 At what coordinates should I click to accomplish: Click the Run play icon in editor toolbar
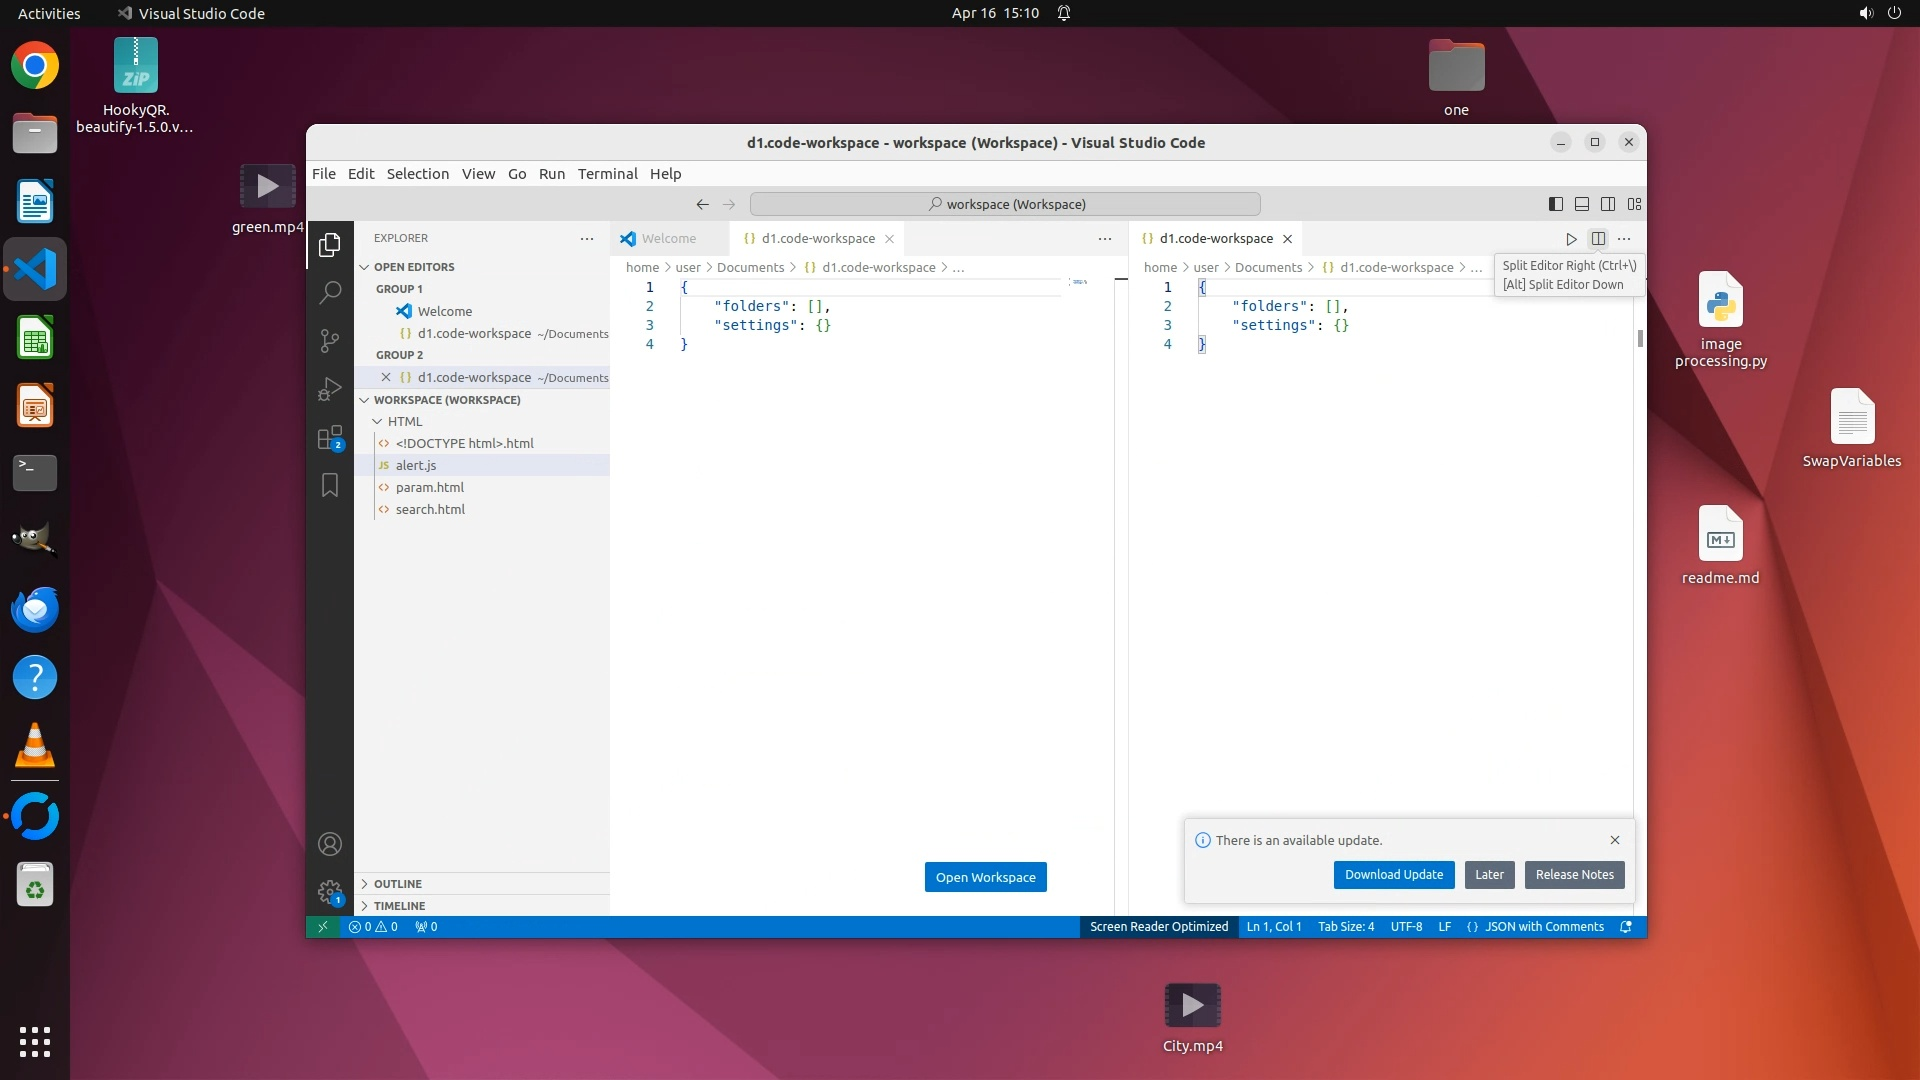click(x=1571, y=239)
